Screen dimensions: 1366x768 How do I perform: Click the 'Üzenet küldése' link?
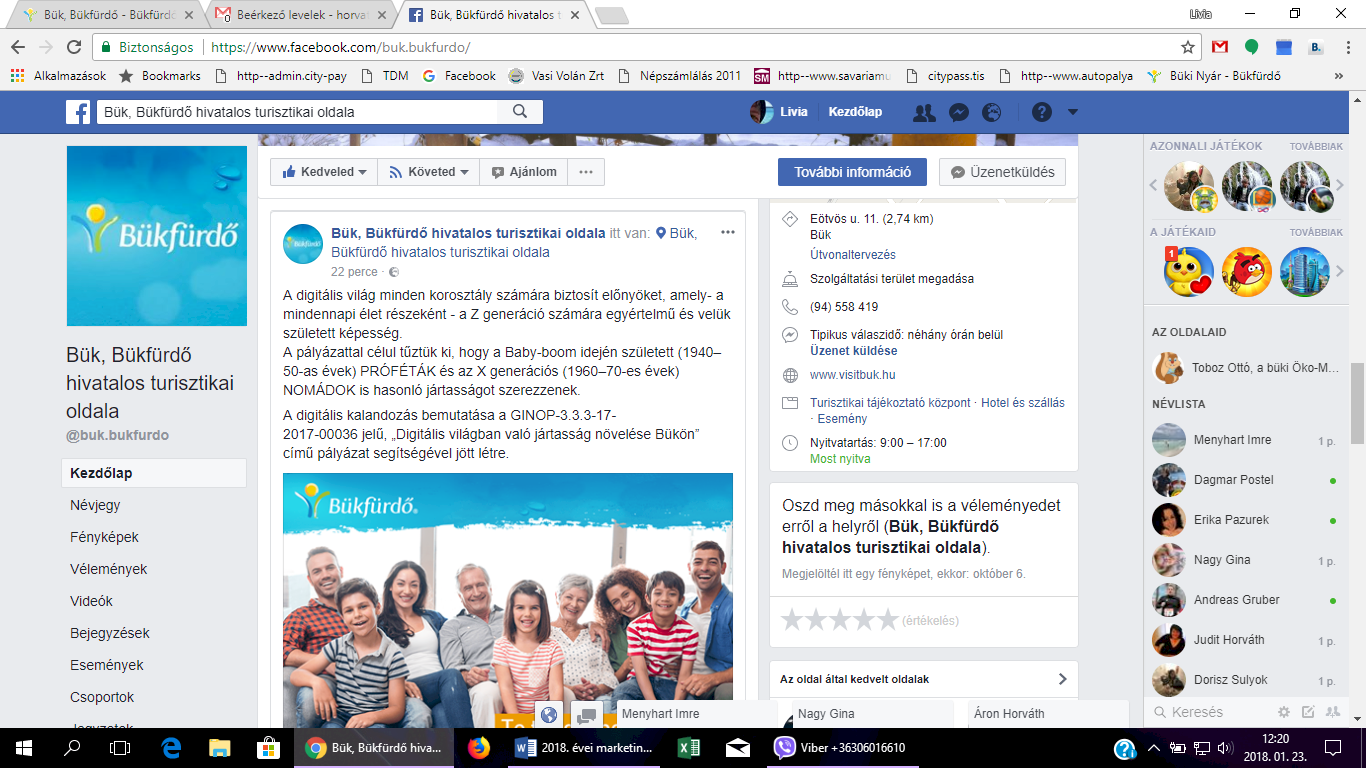(854, 351)
